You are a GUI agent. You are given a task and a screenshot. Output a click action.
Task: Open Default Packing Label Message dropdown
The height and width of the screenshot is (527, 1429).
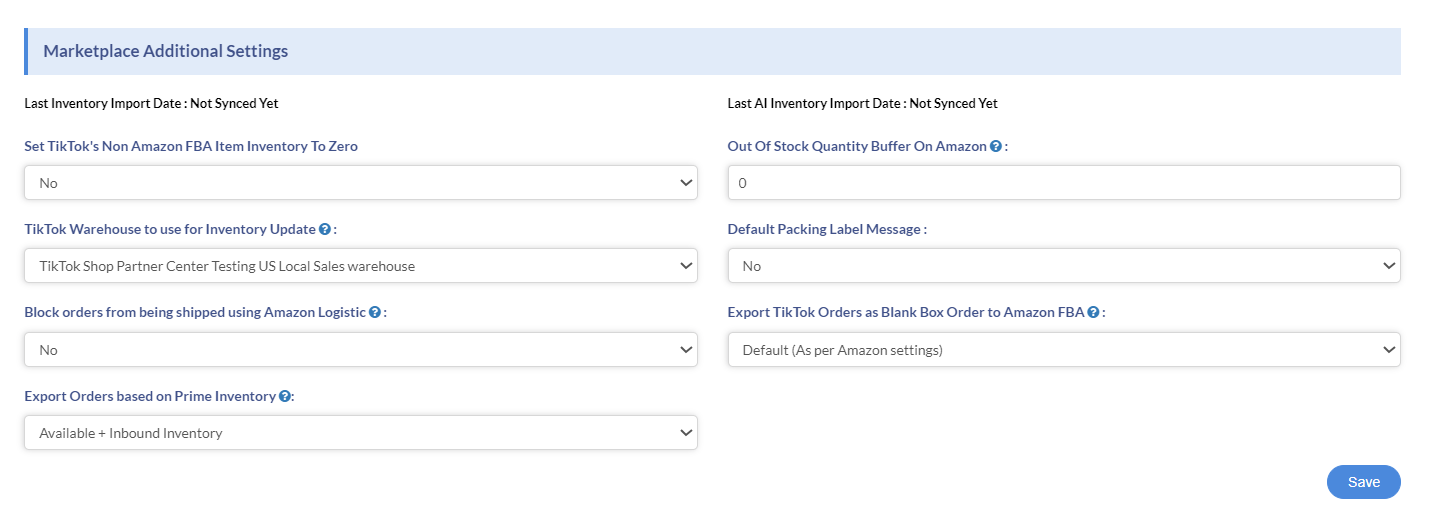click(1064, 266)
